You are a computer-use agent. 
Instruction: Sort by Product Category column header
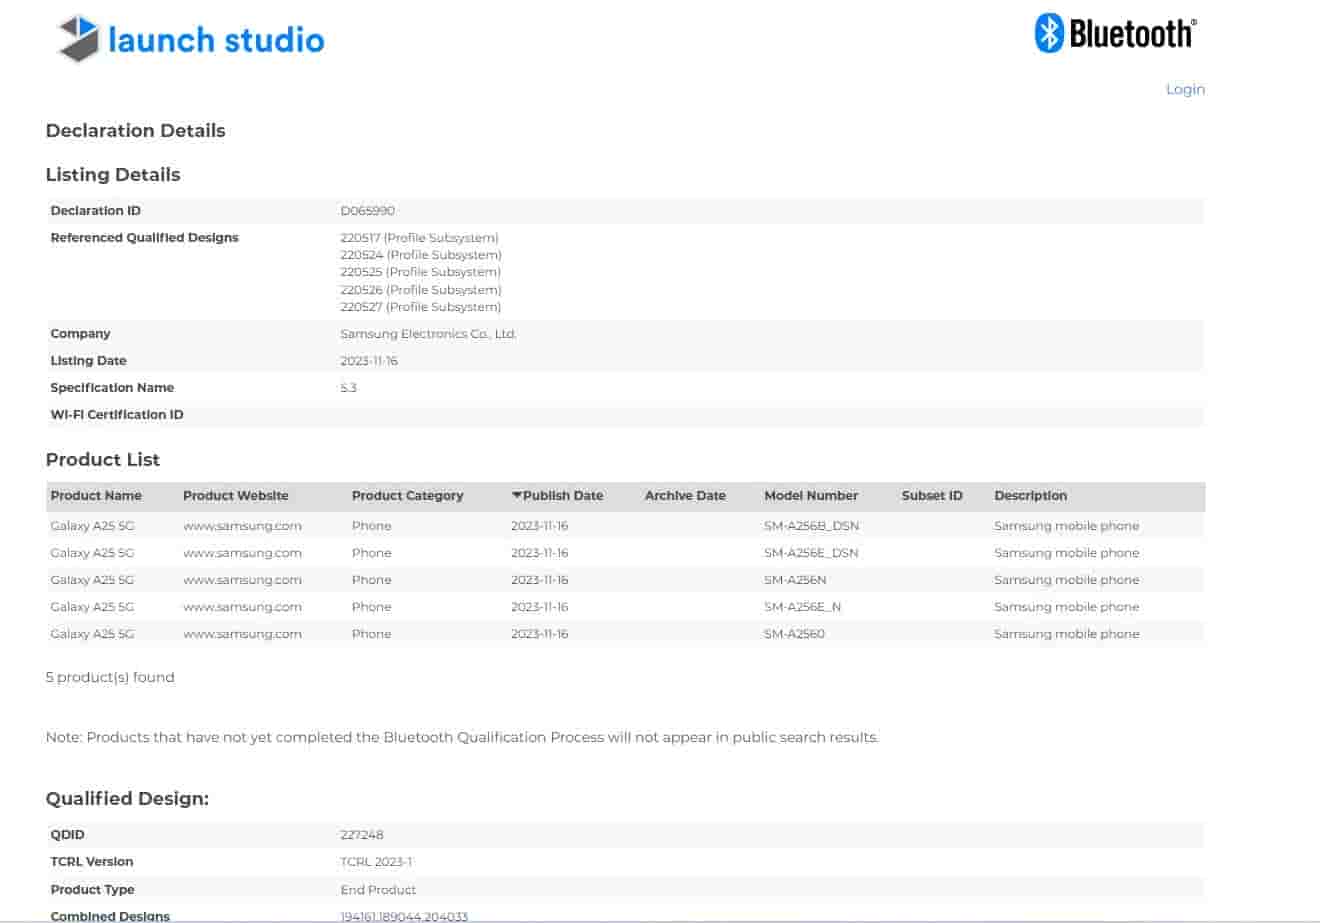407,495
